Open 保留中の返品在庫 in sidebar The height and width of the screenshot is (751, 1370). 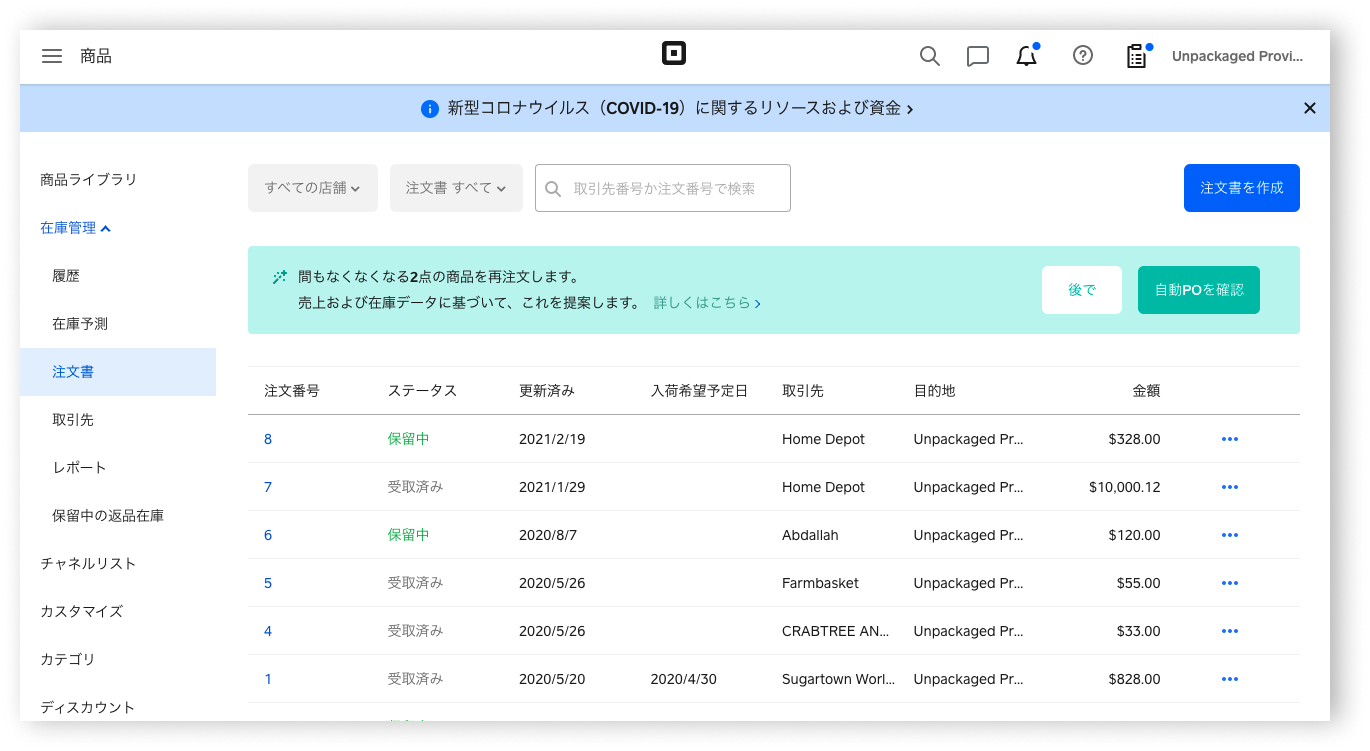point(108,516)
